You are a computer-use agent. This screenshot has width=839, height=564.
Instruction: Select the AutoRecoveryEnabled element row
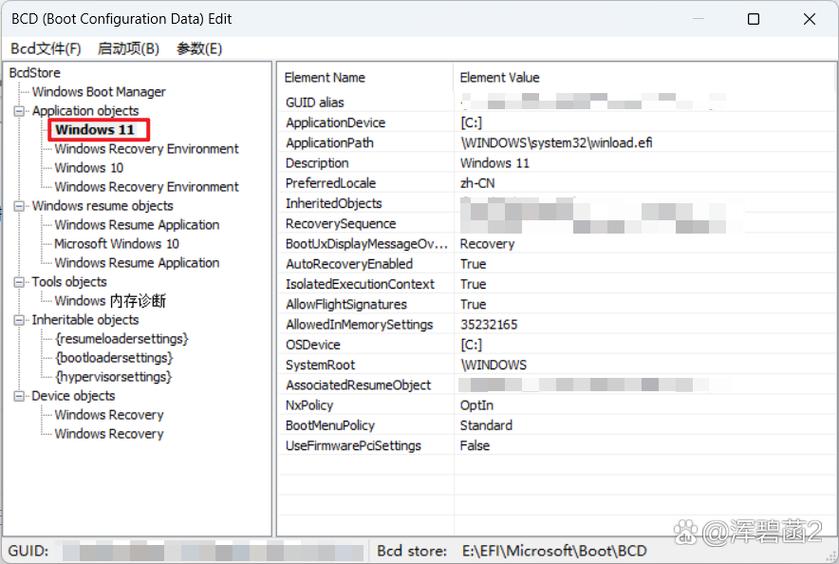(x=556, y=264)
